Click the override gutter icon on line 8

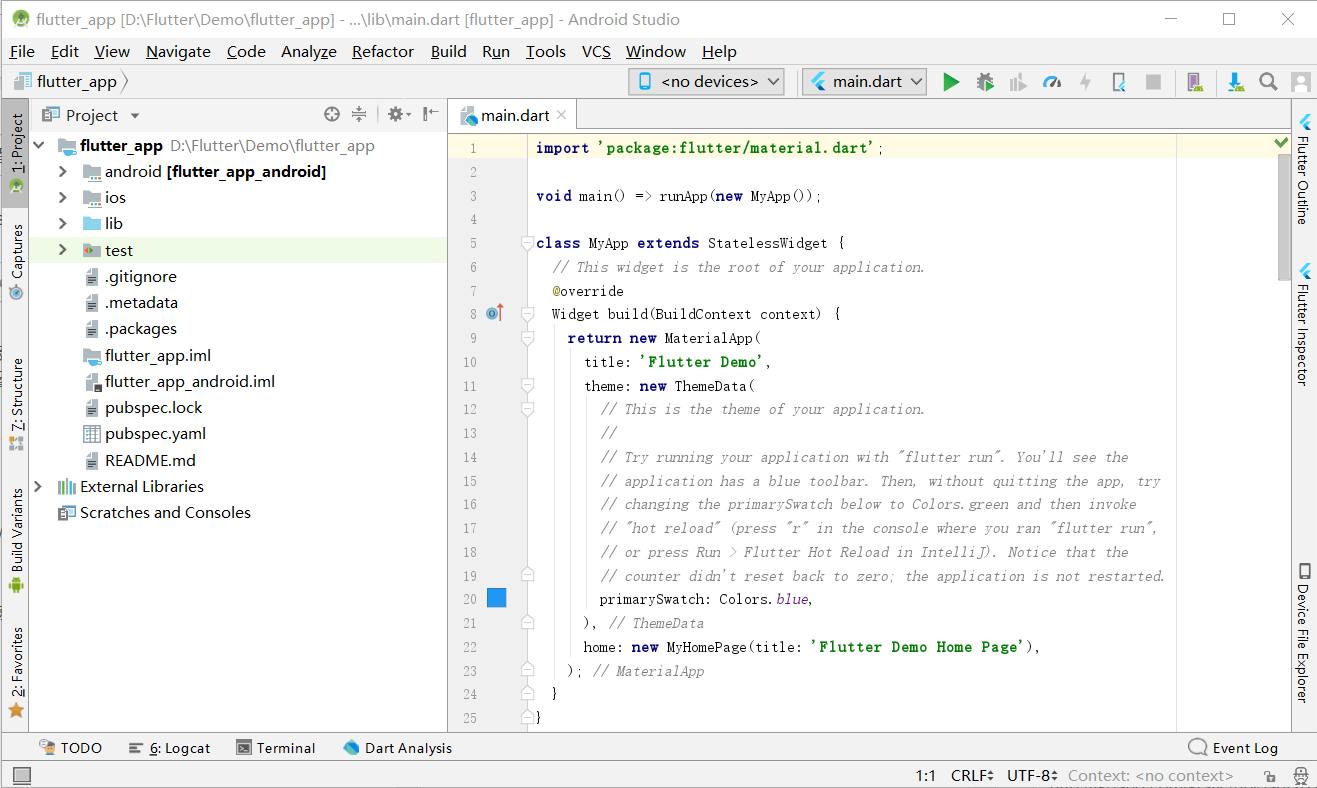point(494,314)
